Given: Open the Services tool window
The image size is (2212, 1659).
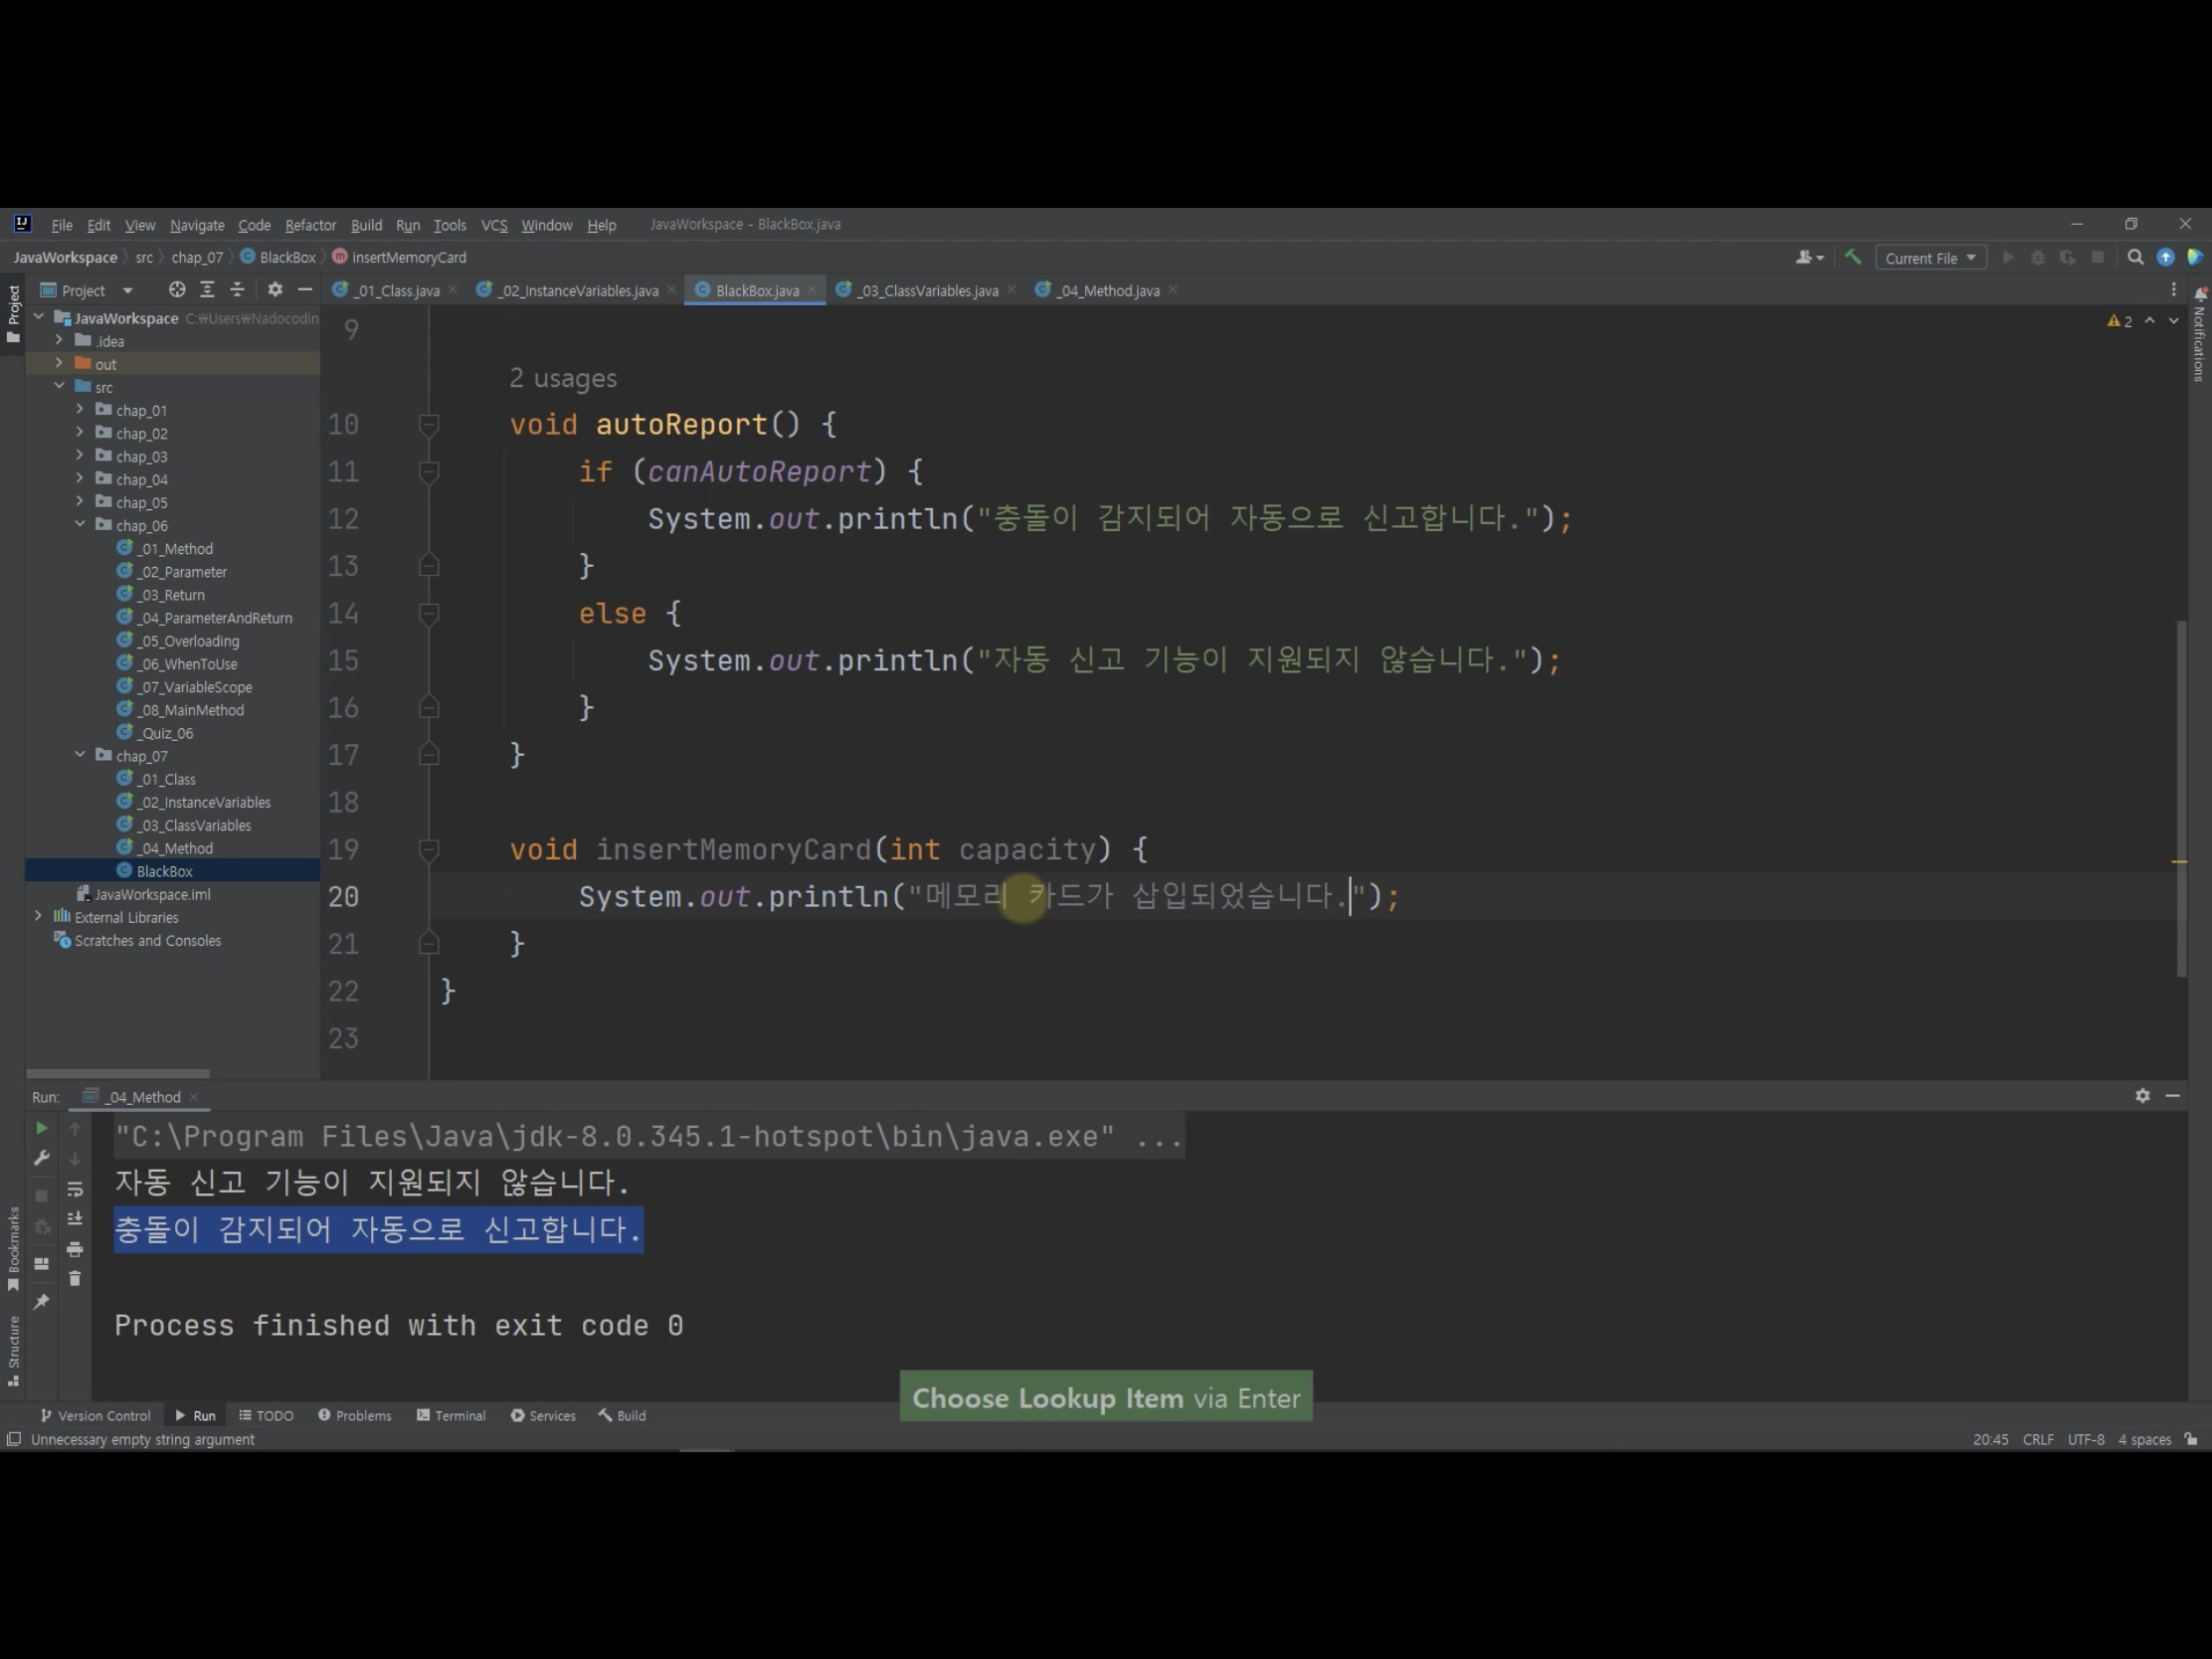Looking at the screenshot, I should [x=543, y=1415].
